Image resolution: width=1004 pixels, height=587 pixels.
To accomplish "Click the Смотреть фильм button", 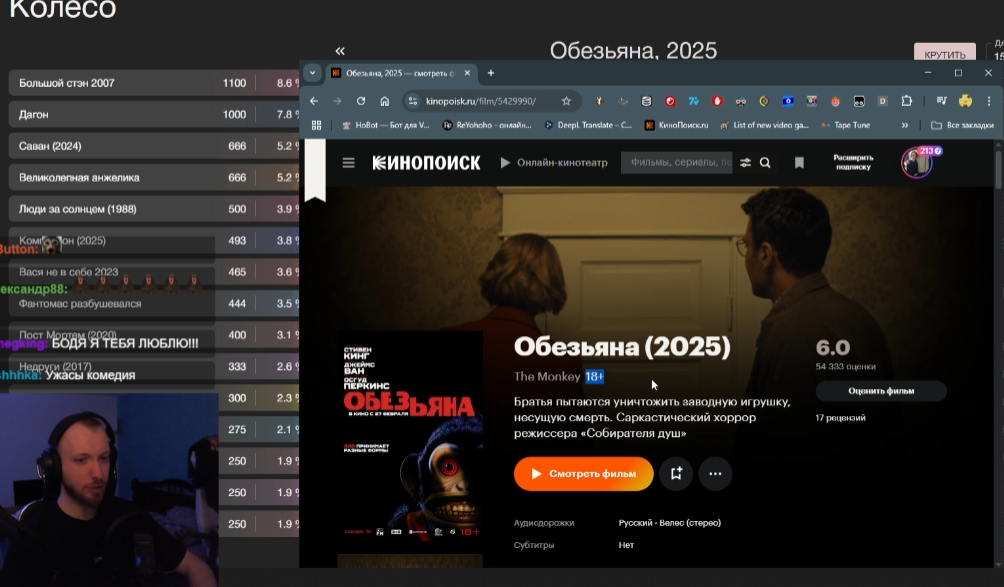I will [x=583, y=474].
